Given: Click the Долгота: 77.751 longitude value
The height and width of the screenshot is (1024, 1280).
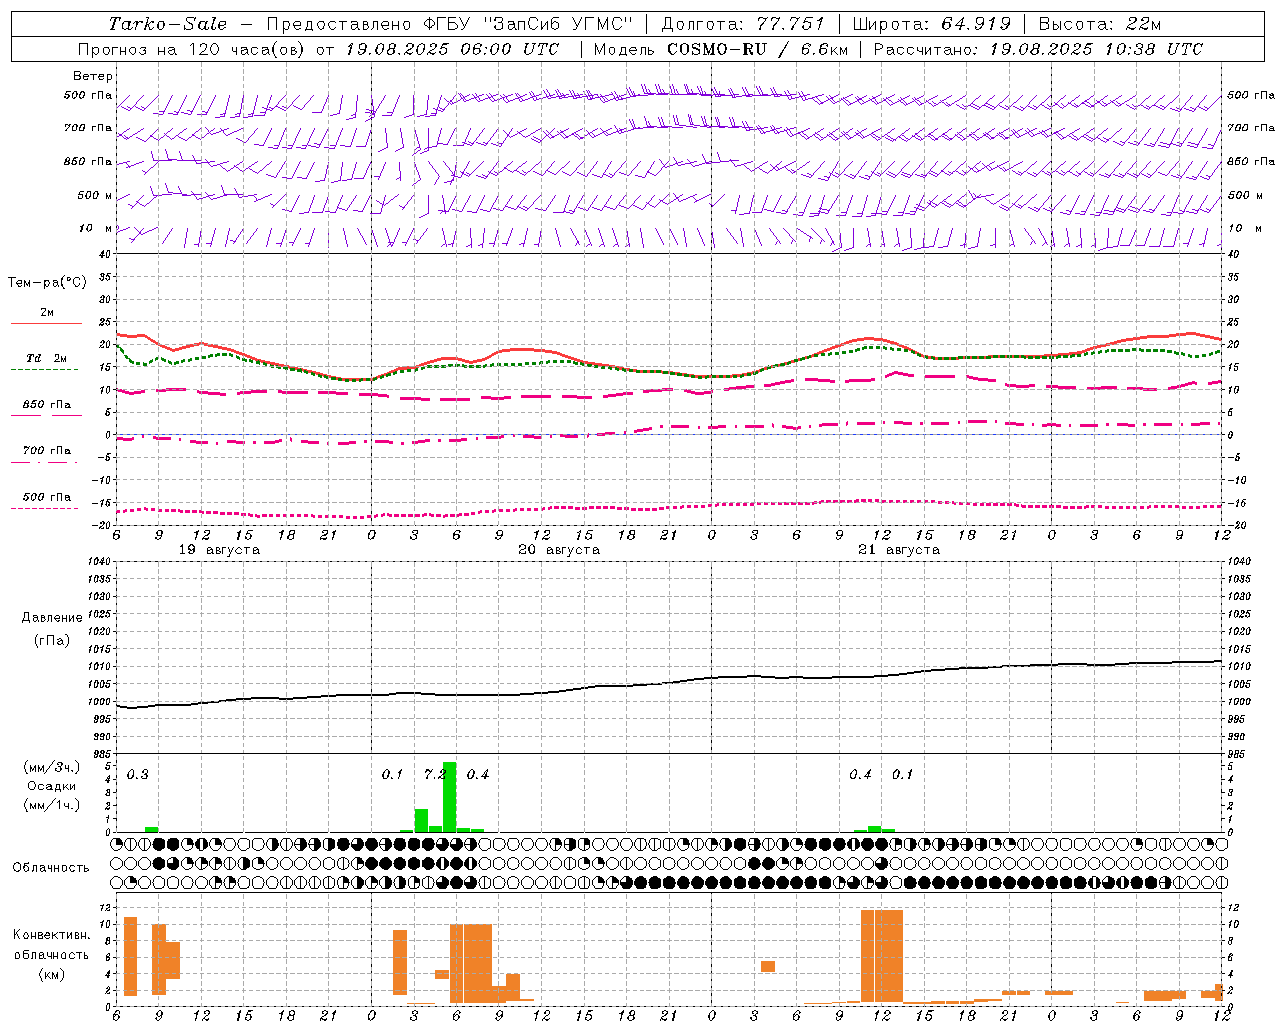Looking at the screenshot, I should (x=743, y=24).
